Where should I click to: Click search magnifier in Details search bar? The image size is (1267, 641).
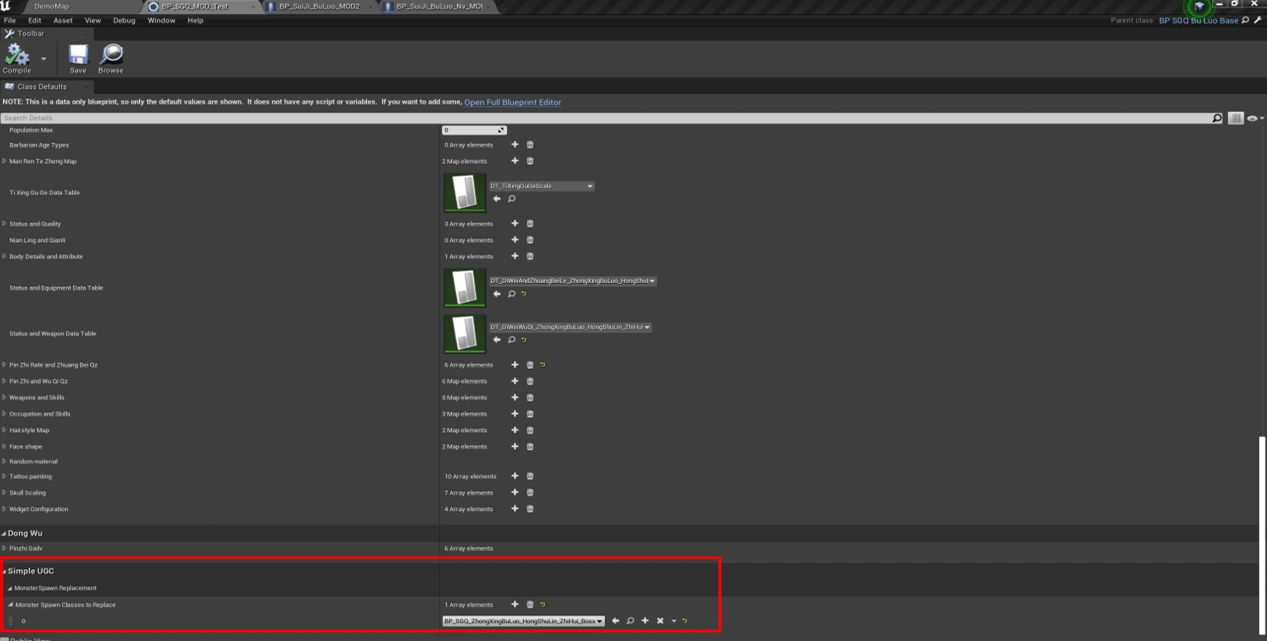coord(1217,118)
